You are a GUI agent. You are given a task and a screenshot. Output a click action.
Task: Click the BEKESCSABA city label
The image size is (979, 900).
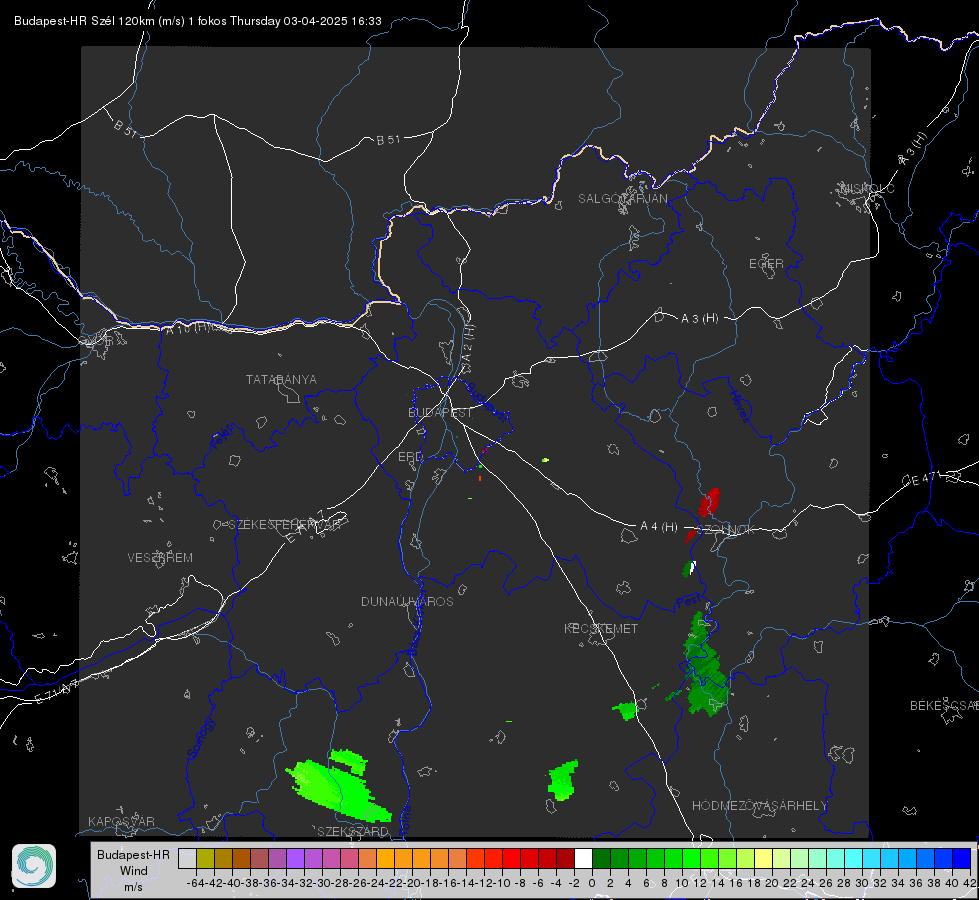pos(944,706)
